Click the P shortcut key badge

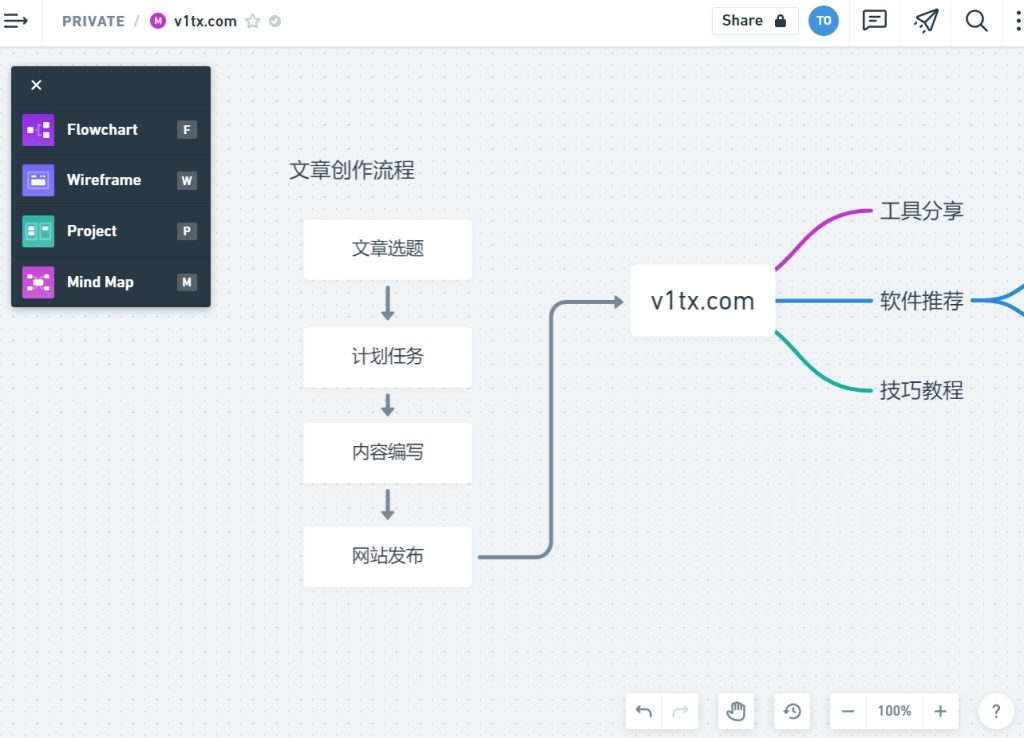coord(187,231)
